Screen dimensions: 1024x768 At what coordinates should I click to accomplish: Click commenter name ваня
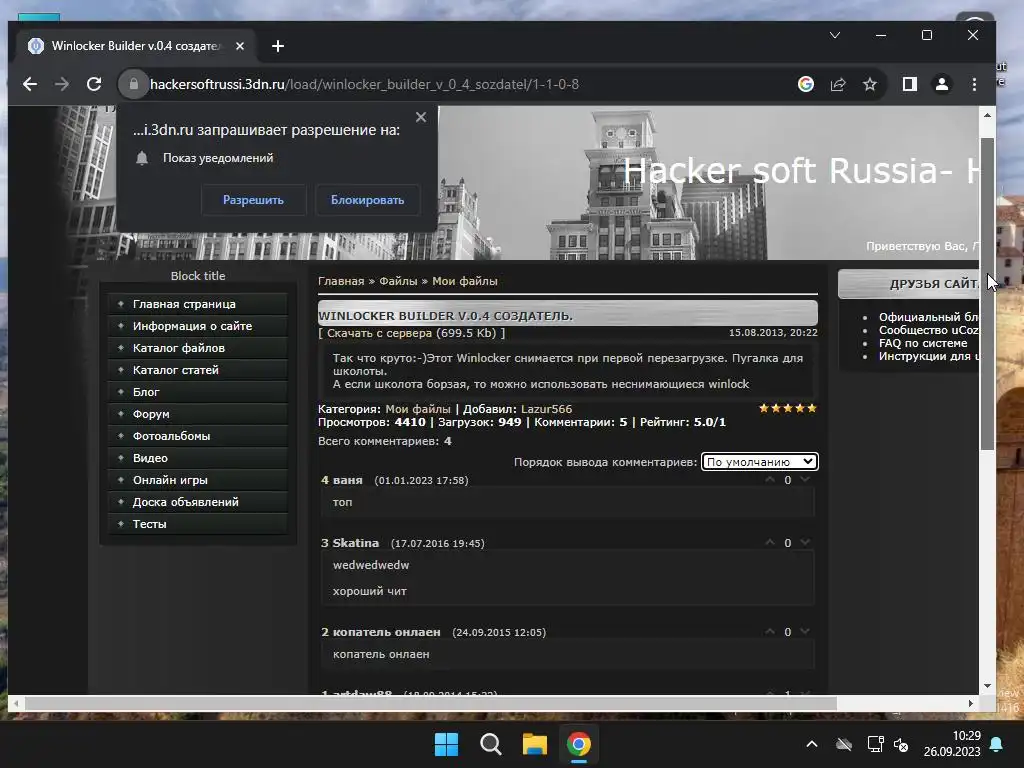click(347, 480)
